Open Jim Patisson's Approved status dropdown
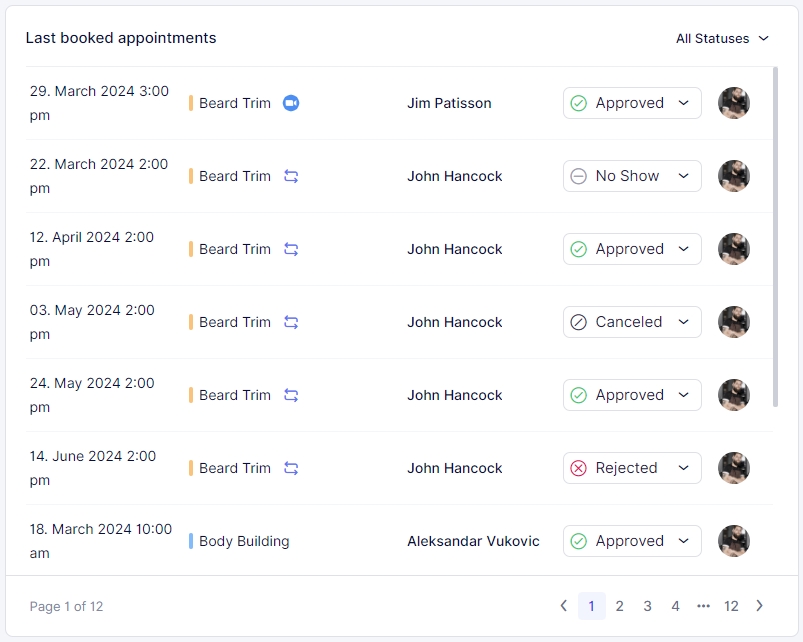 (632, 103)
